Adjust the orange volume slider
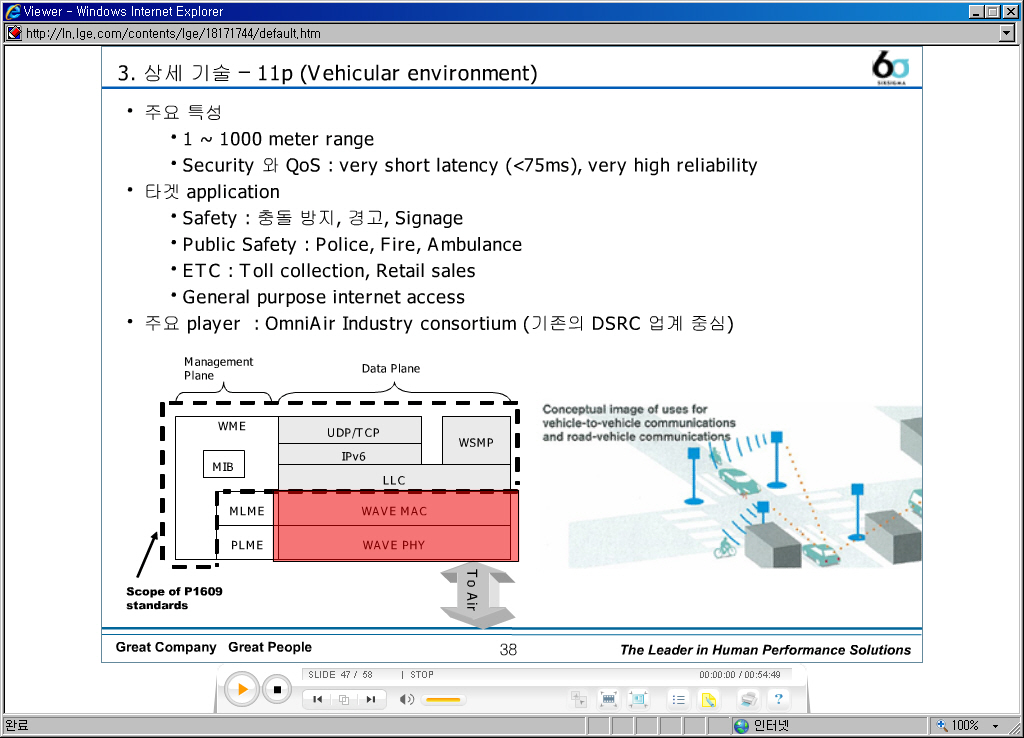1024x738 pixels. coord(443,700)
